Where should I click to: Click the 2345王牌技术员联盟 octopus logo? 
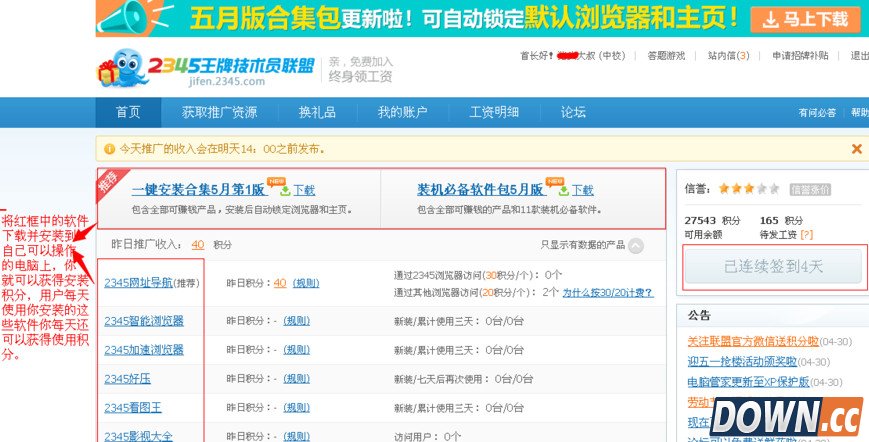point(206,68)
